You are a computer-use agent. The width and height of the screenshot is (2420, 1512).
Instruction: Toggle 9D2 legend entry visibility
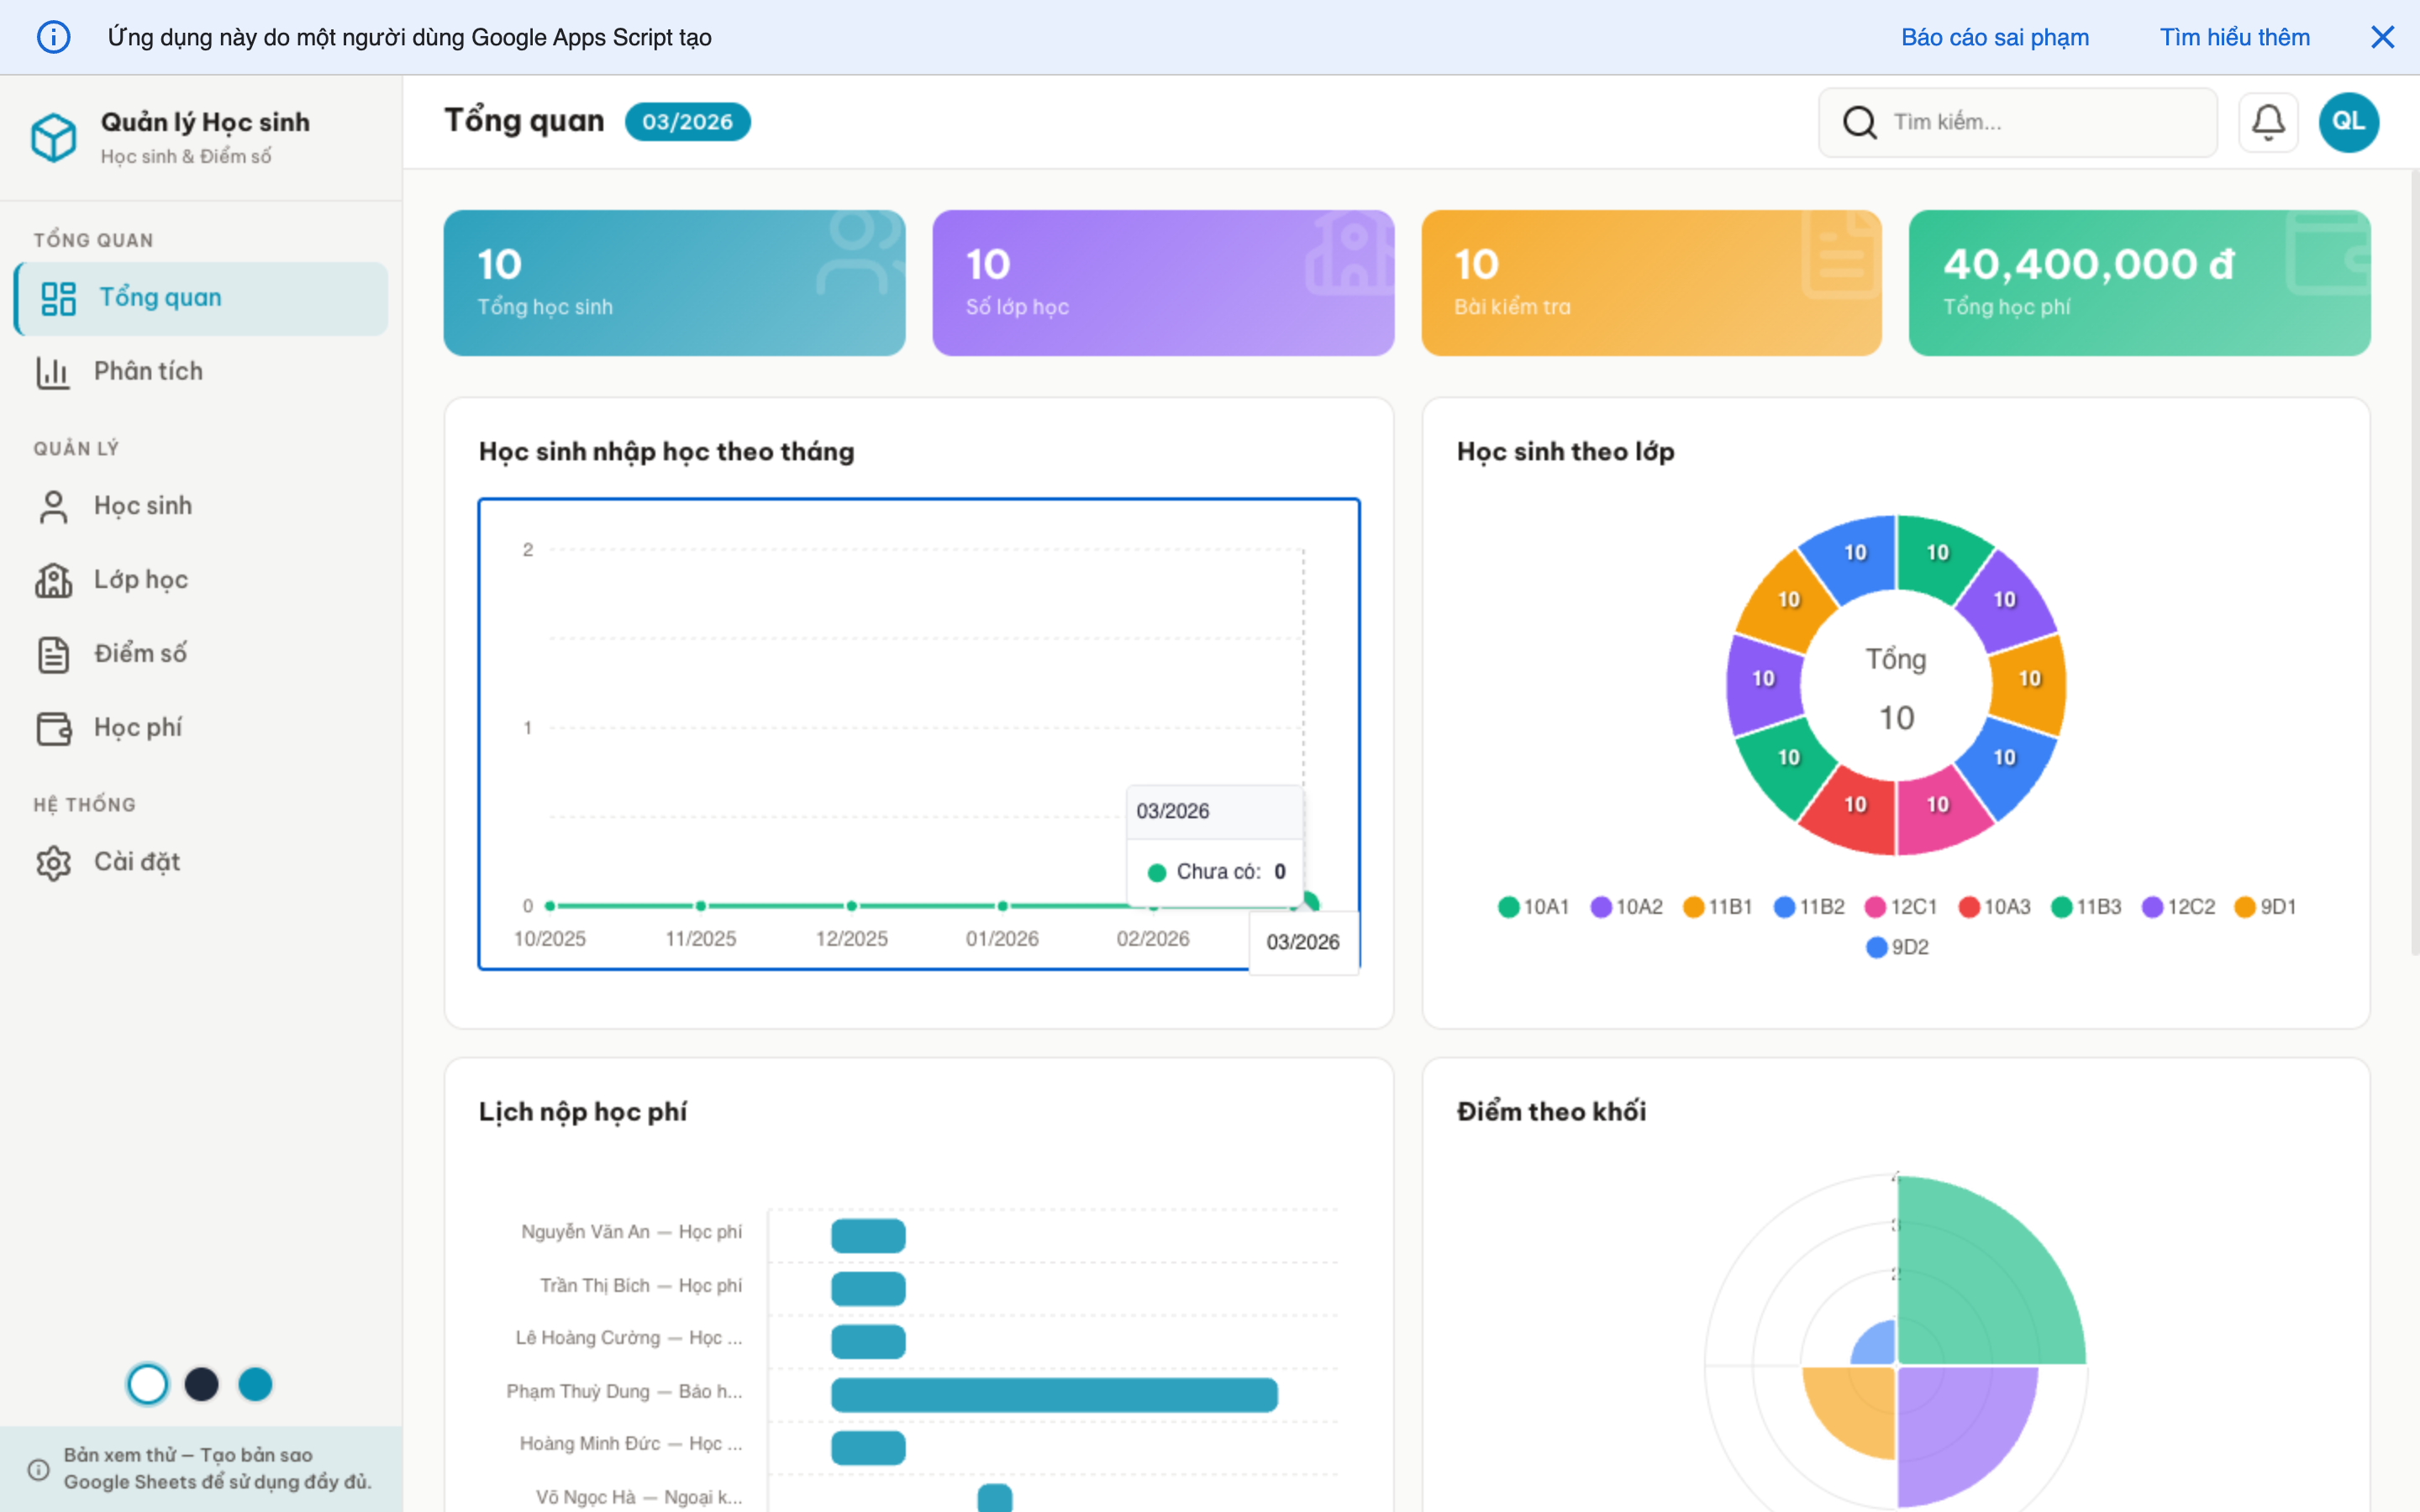click(1897, 947)
